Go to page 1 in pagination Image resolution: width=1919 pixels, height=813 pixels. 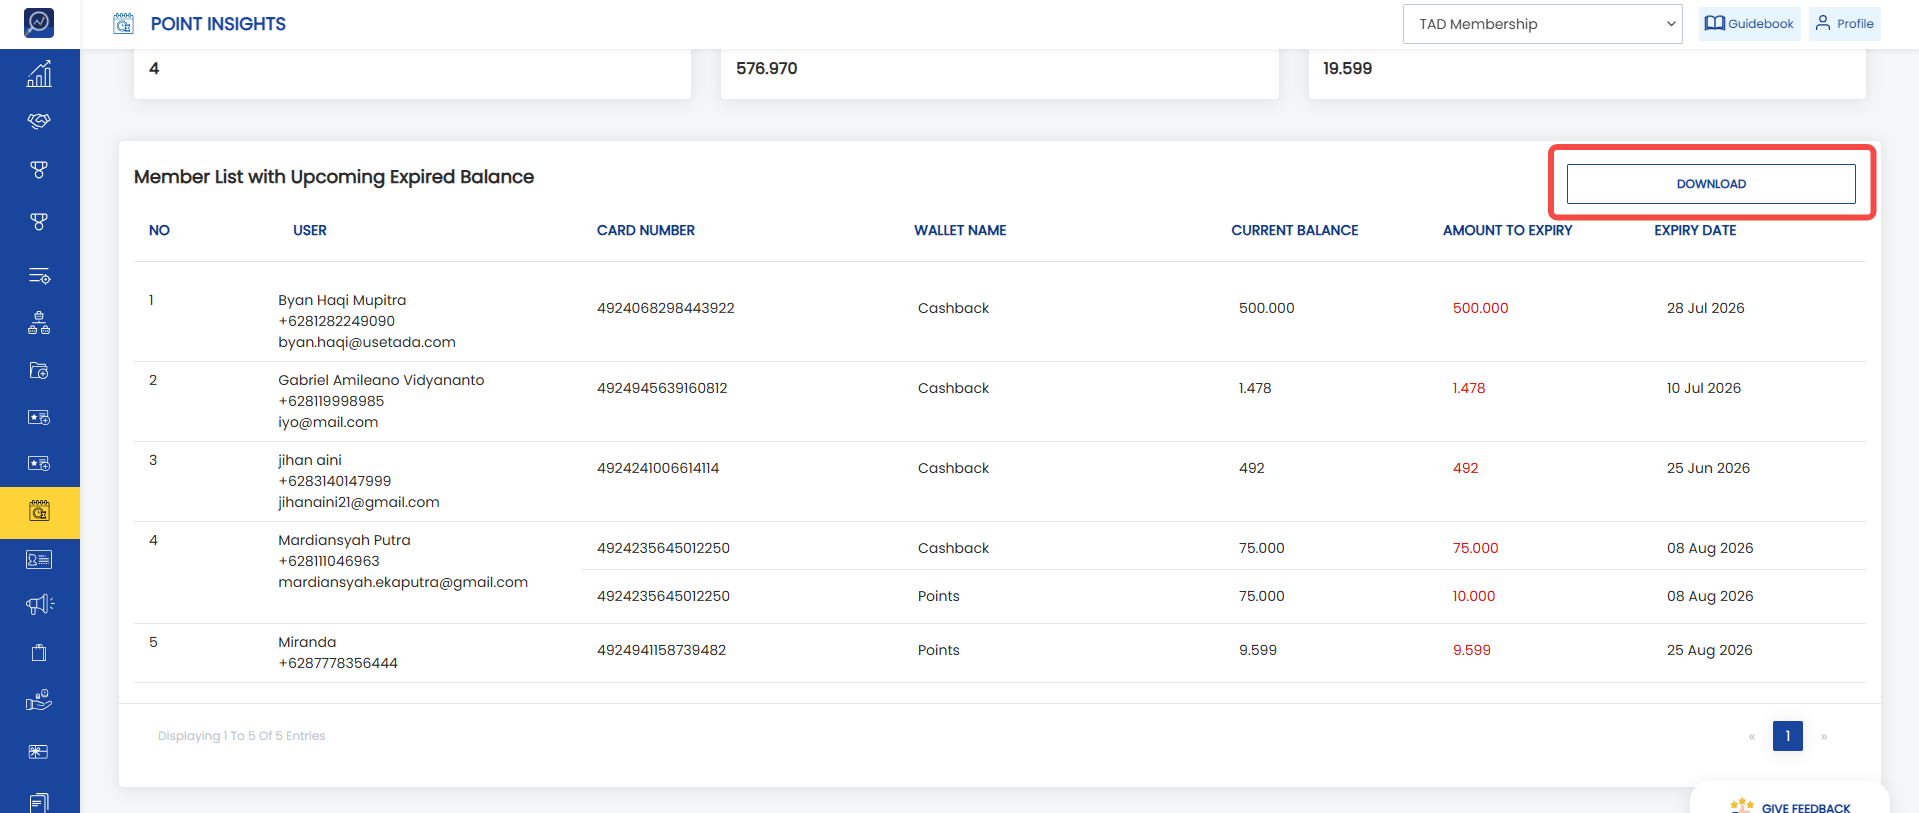pos(1788,736)
